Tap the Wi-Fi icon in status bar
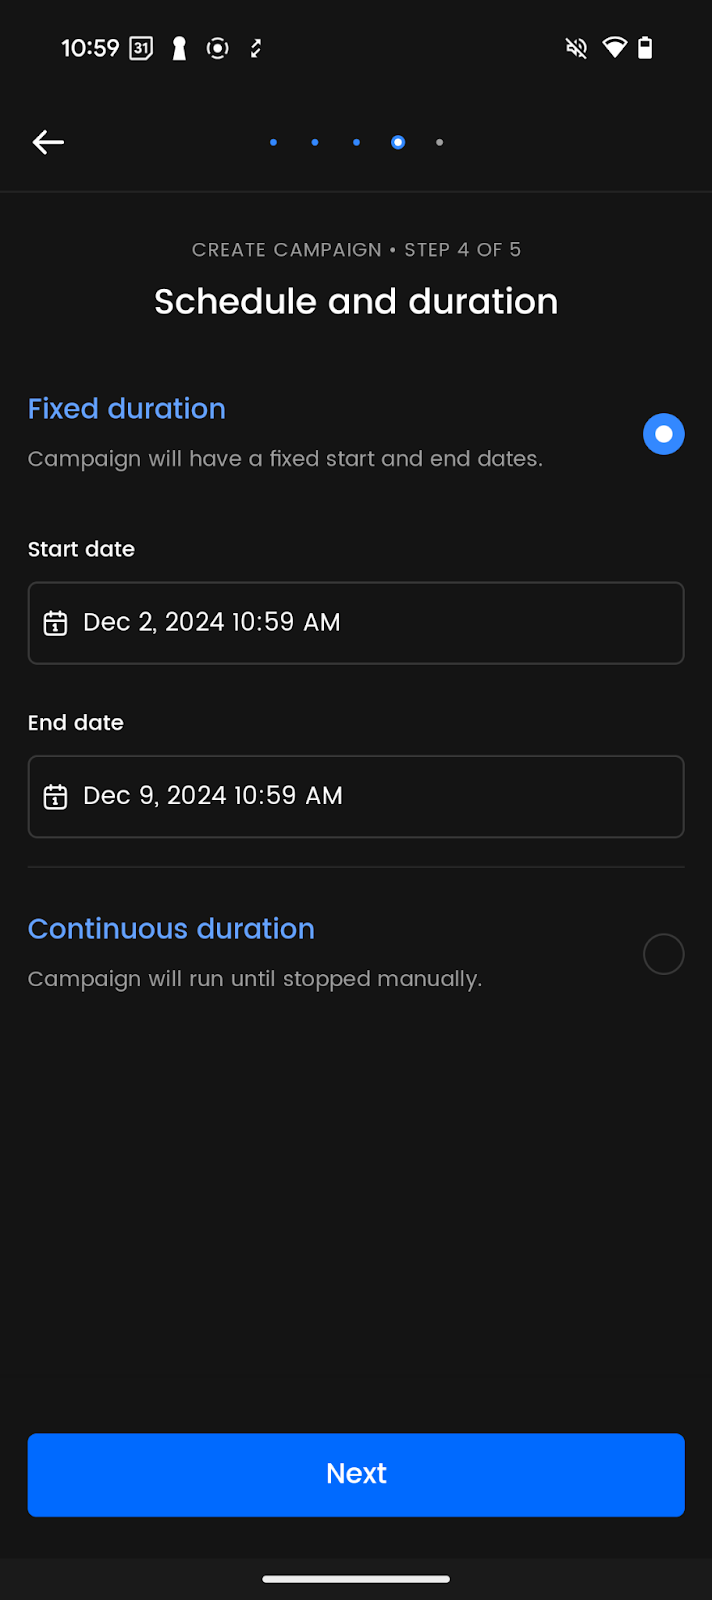712x1600 pixels. (614, 48)
